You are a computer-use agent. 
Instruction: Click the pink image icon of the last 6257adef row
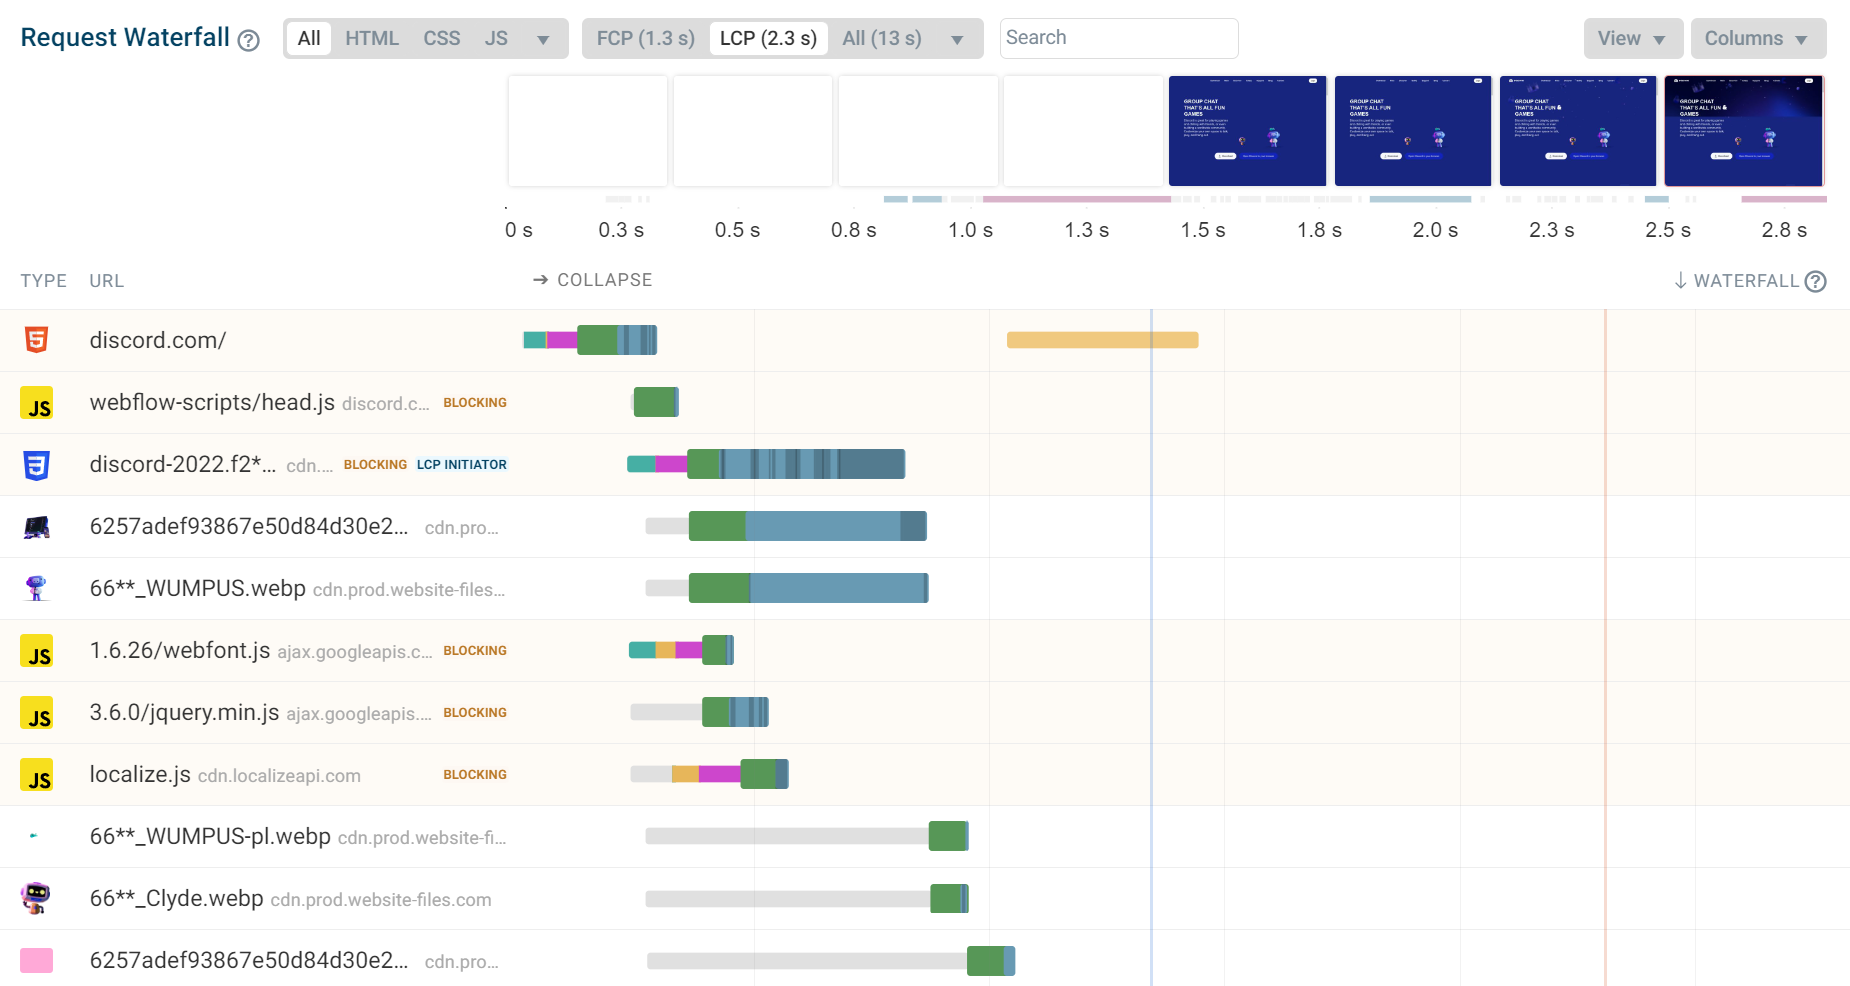[x=37, y=961]
